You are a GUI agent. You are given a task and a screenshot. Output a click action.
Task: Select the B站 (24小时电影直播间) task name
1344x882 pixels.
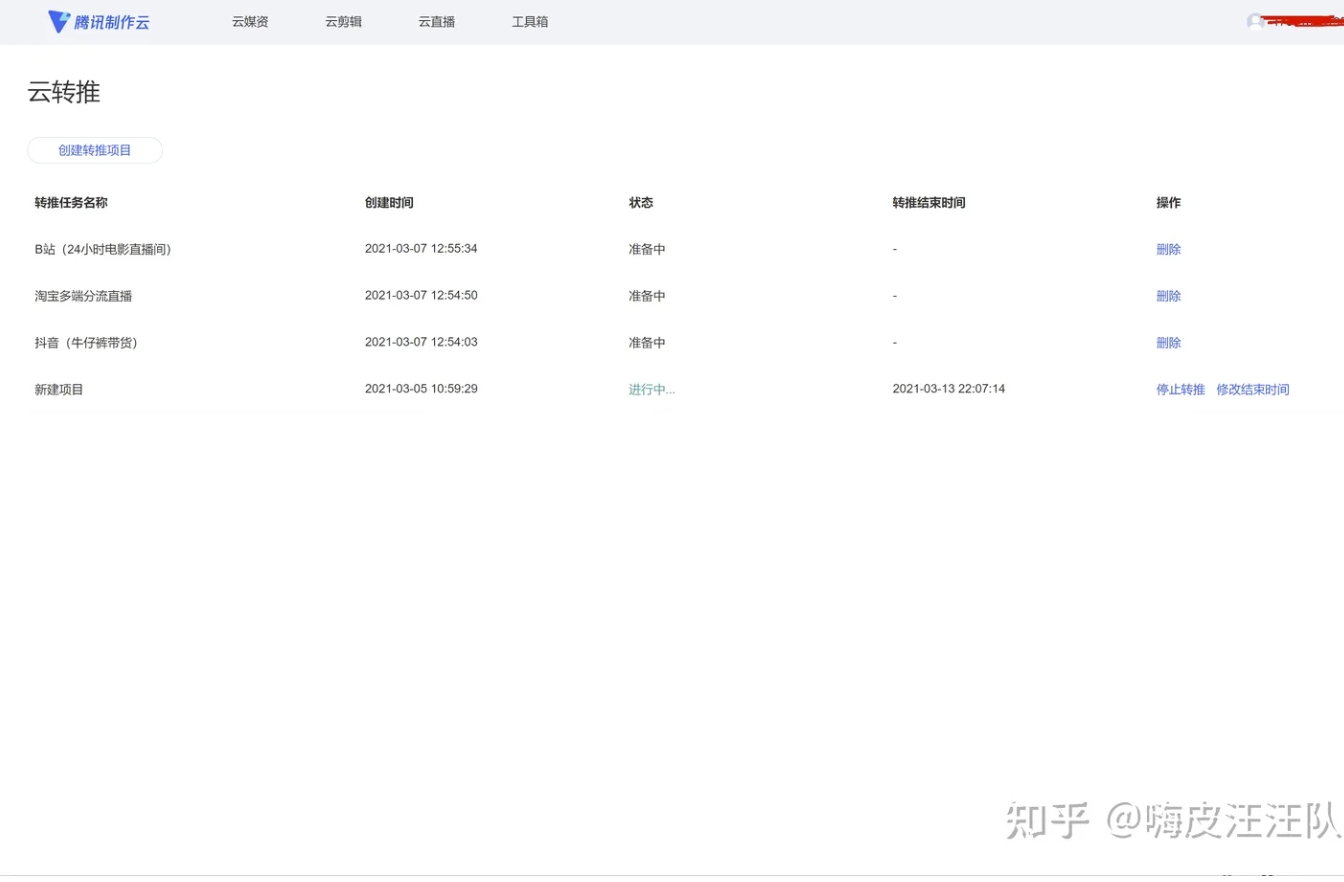[x=103, y=250]
